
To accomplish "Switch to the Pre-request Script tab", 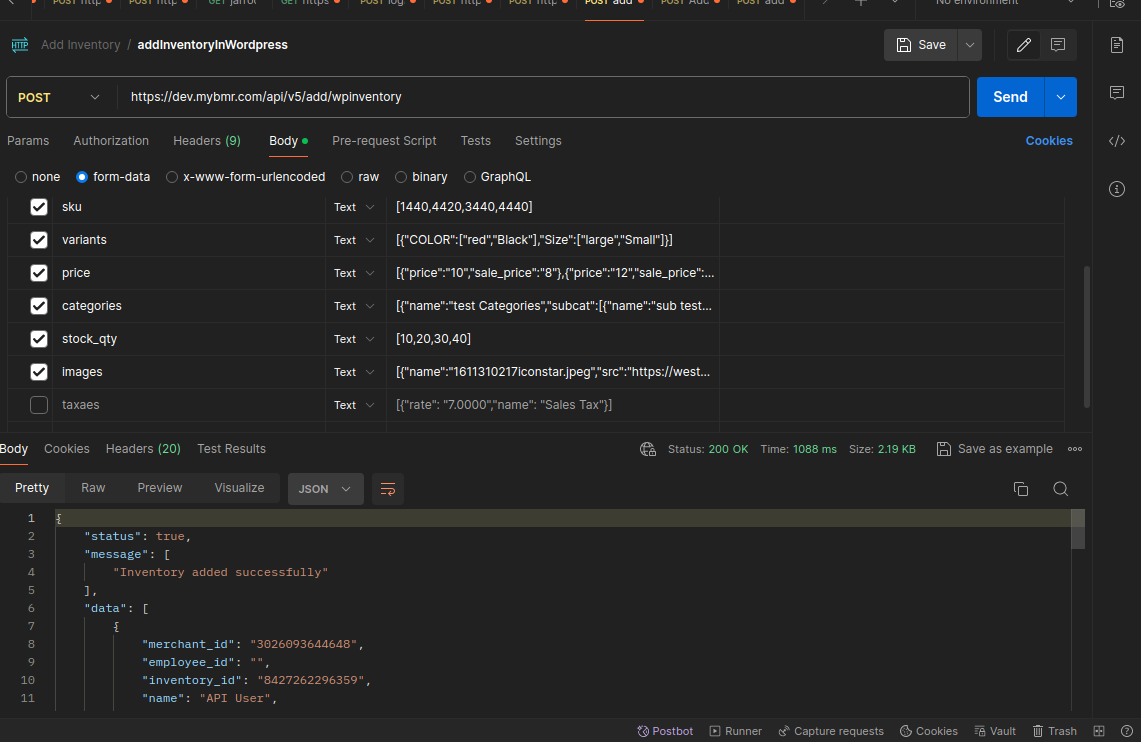I will pyautogui.click(x=384, y=141).
